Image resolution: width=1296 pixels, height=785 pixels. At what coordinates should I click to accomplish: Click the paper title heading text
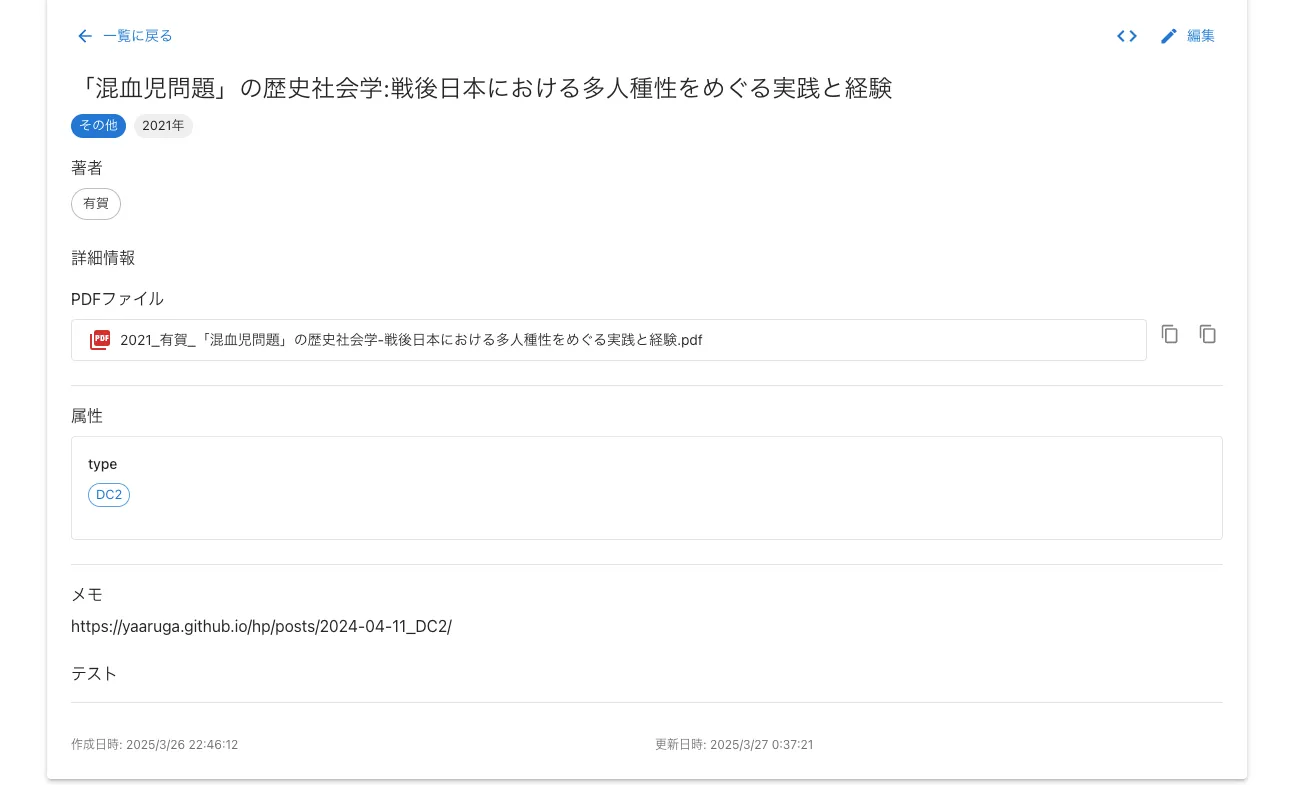(482, 88)
